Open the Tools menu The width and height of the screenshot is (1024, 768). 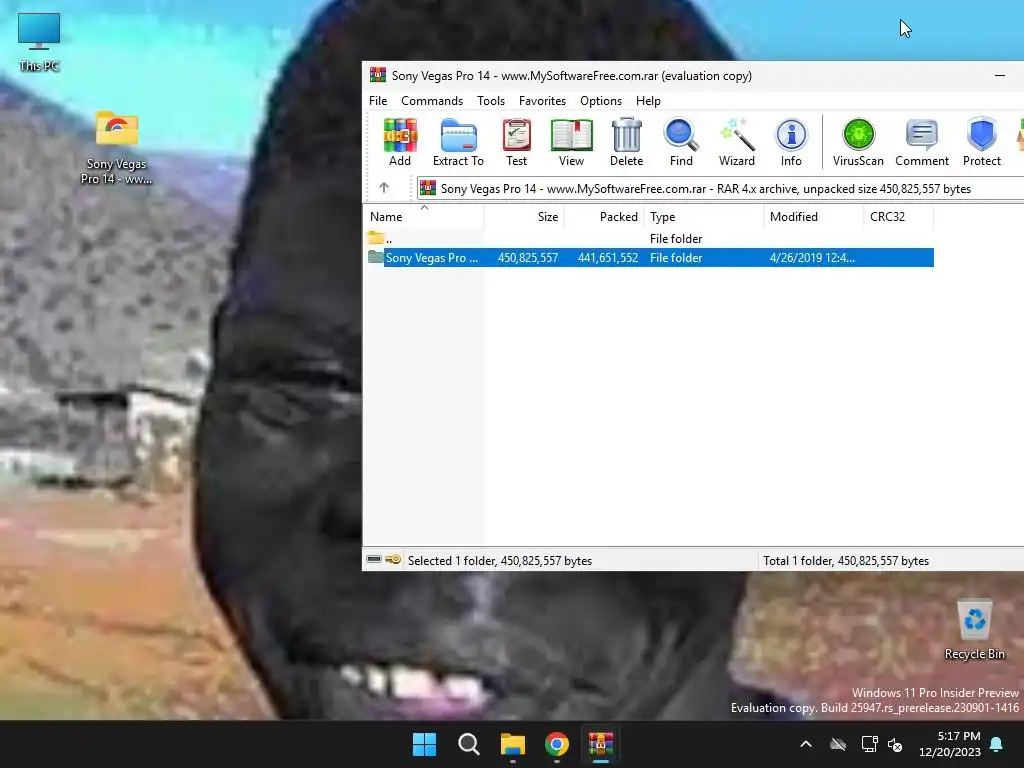(x=490, y=101)
